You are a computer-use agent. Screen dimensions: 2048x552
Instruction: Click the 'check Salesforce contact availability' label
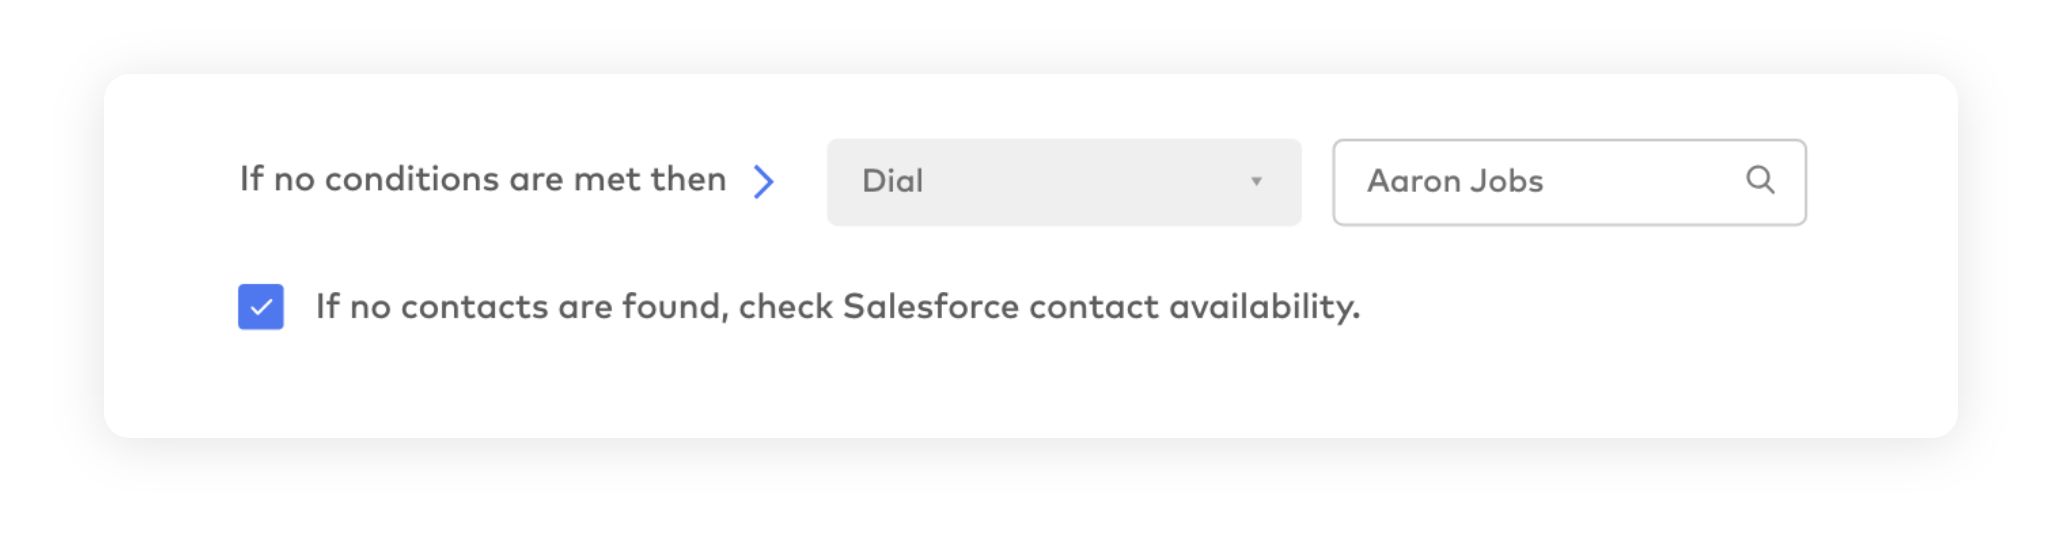(x=1048, y=306)
